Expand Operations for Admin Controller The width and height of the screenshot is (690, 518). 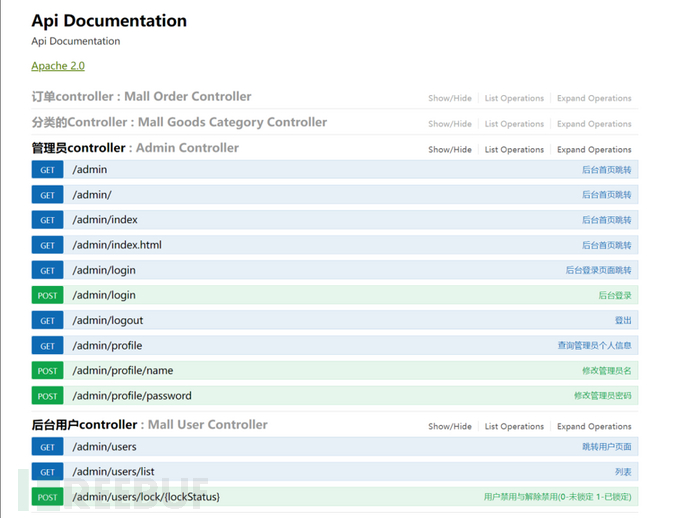click(x=594, y=150)
